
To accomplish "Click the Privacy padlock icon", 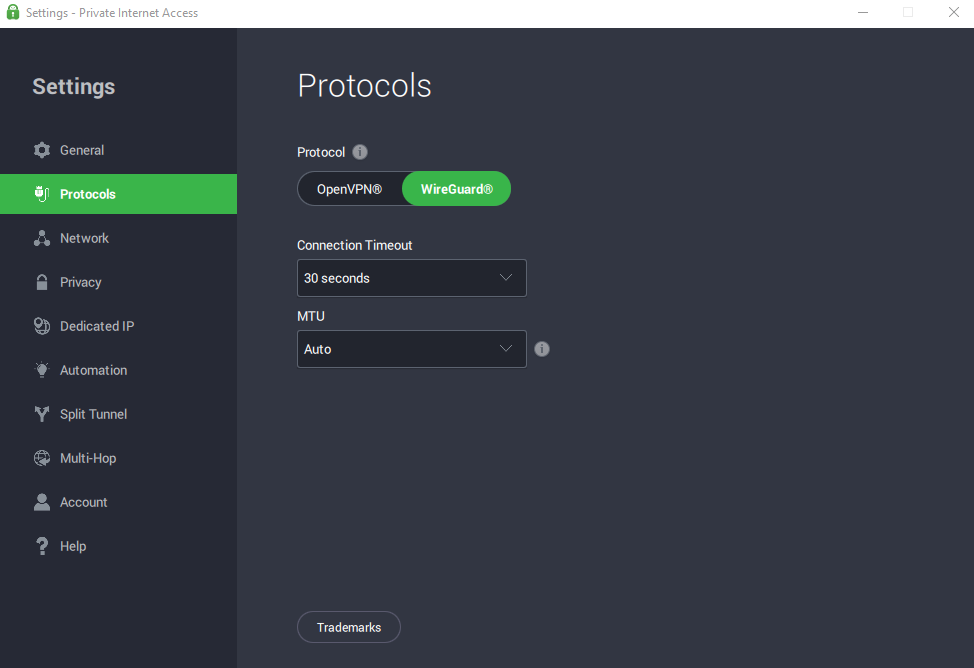I will click(42, 282).
